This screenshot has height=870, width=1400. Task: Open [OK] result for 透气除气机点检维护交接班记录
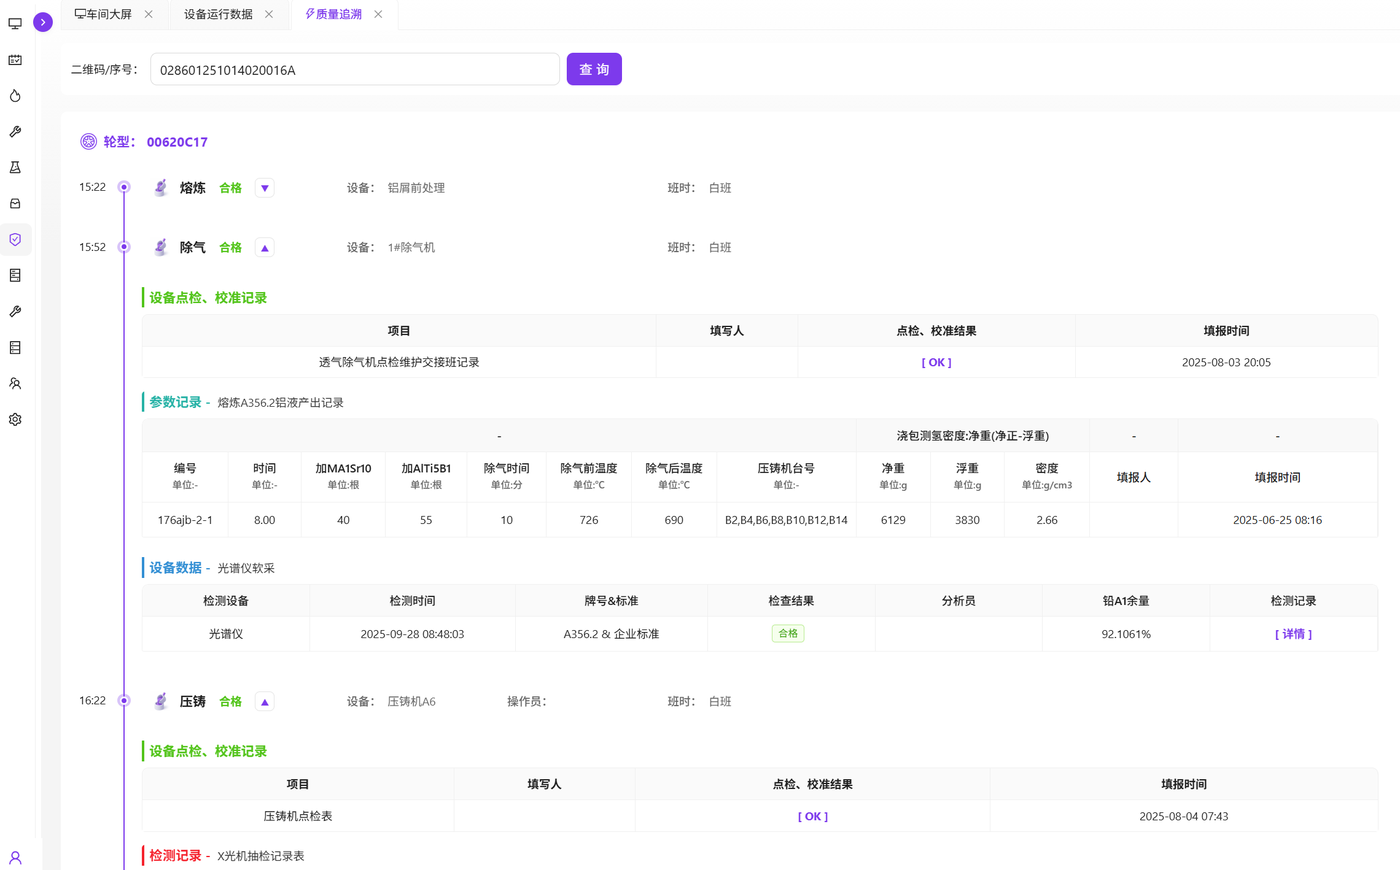936,363
